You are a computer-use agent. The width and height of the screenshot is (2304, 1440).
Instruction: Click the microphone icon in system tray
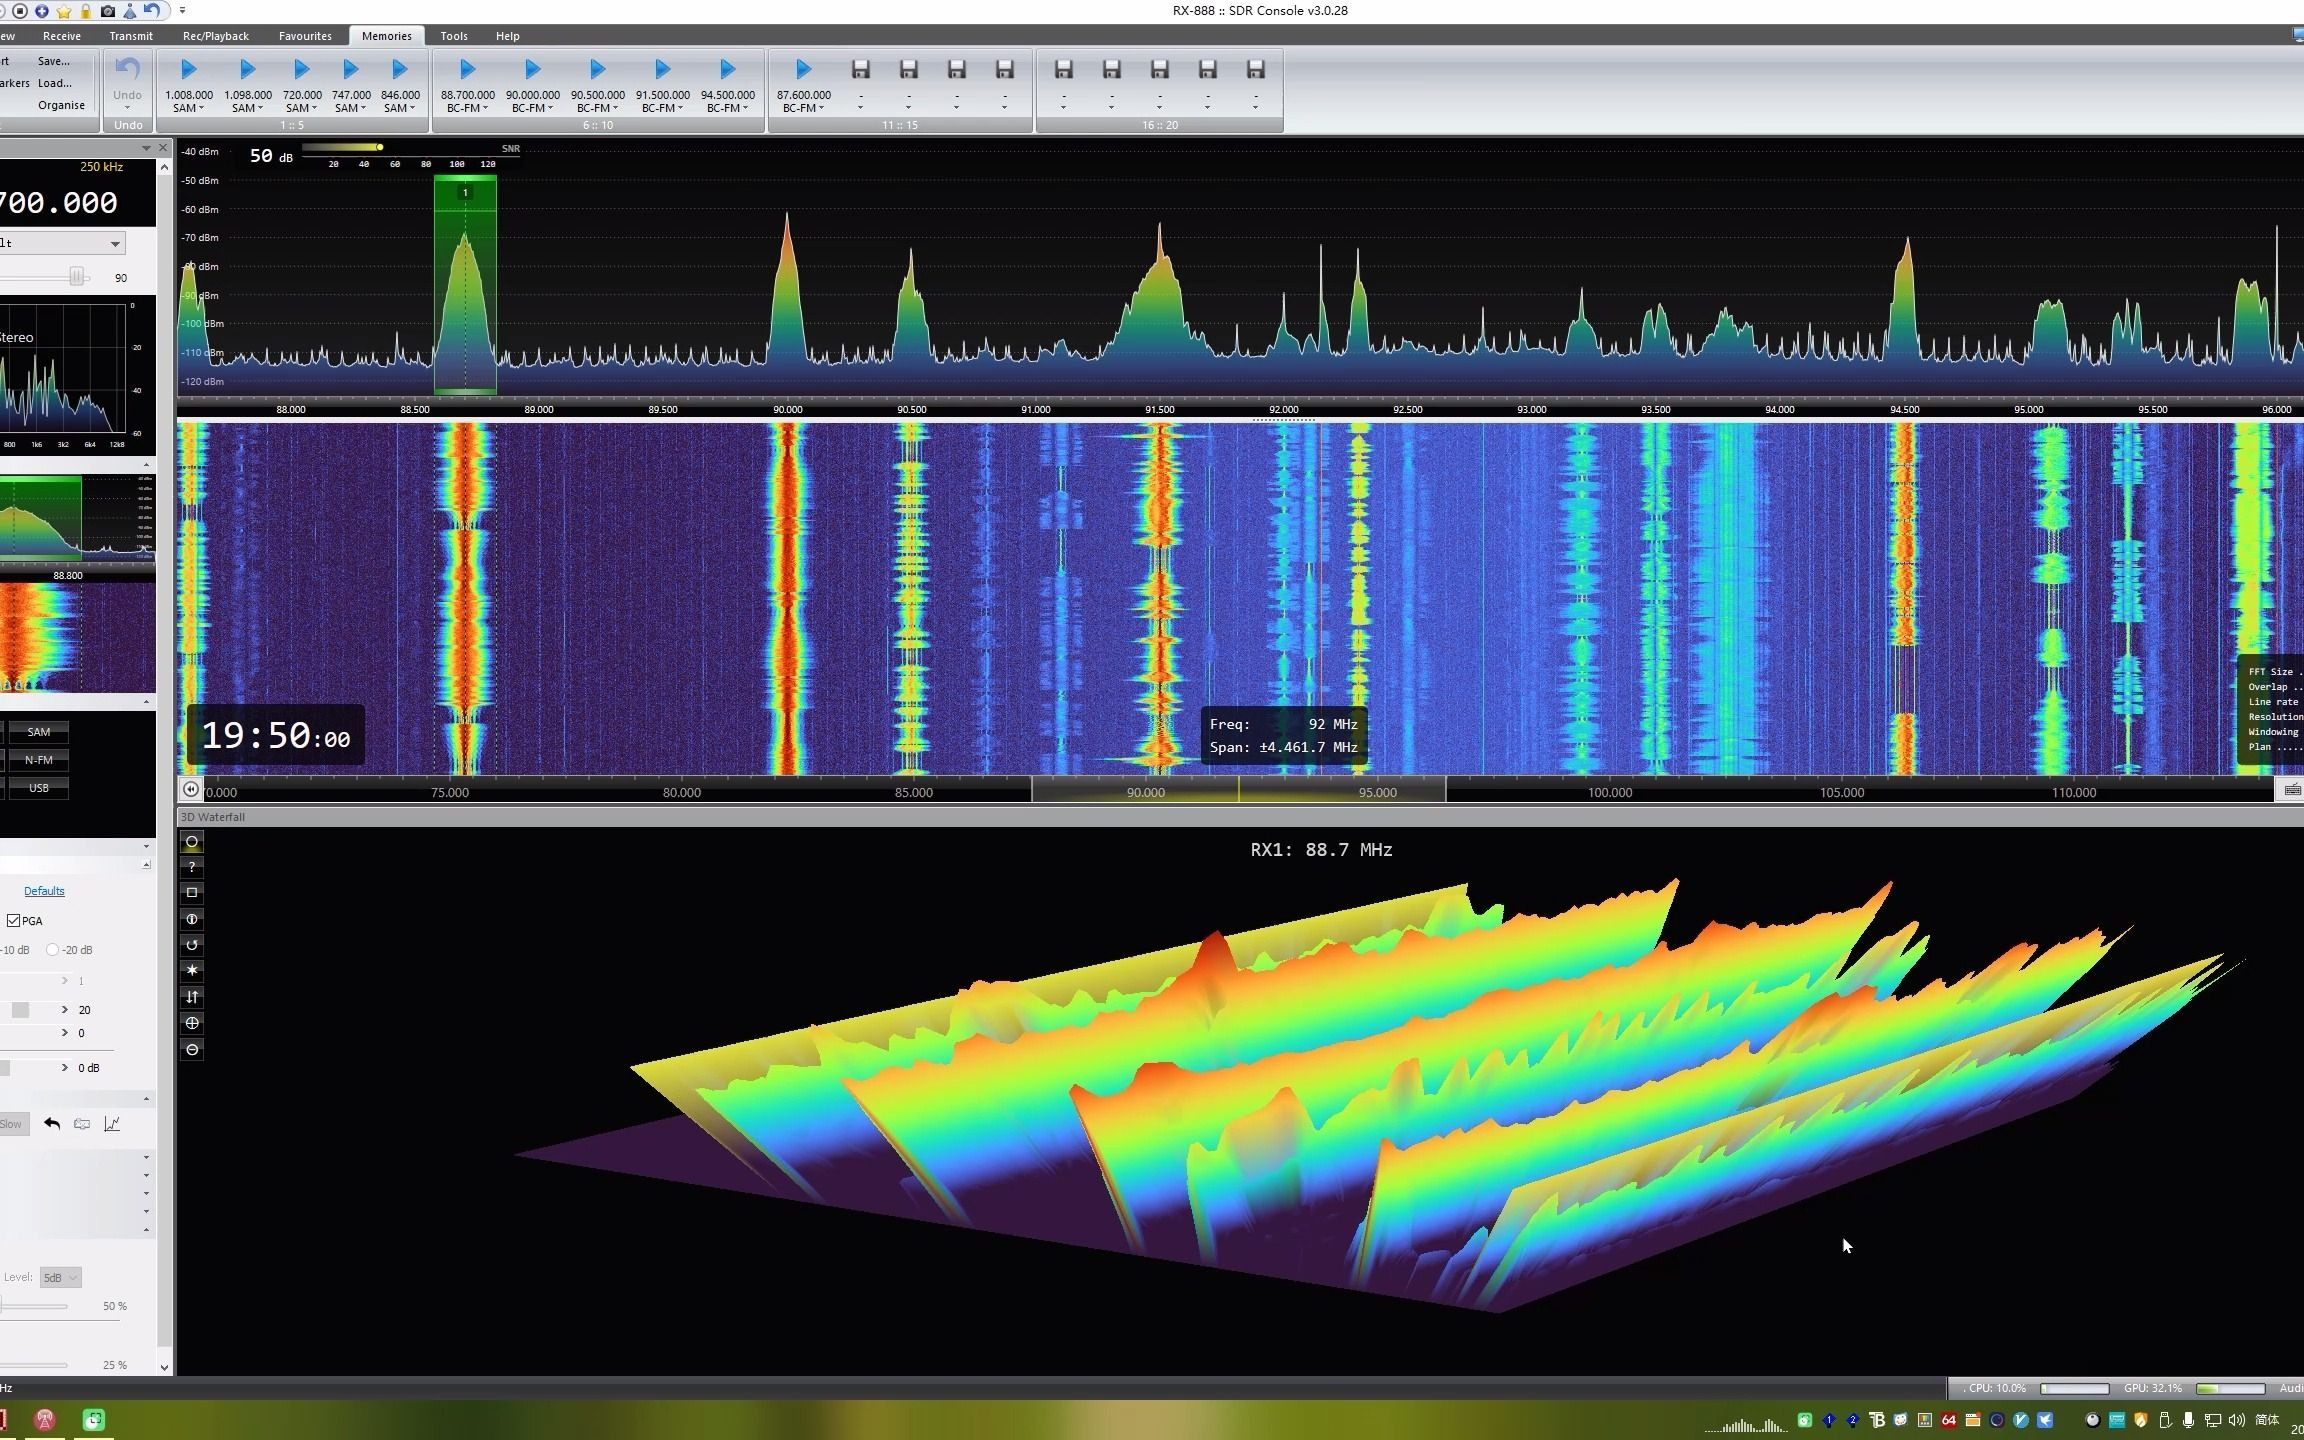click(2189, 1420)
